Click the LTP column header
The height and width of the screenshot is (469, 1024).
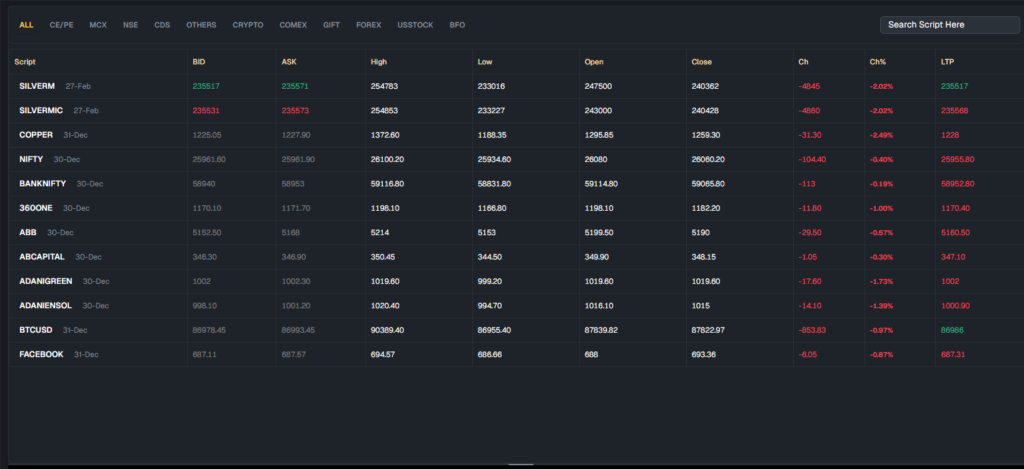(x=947, y=62)
